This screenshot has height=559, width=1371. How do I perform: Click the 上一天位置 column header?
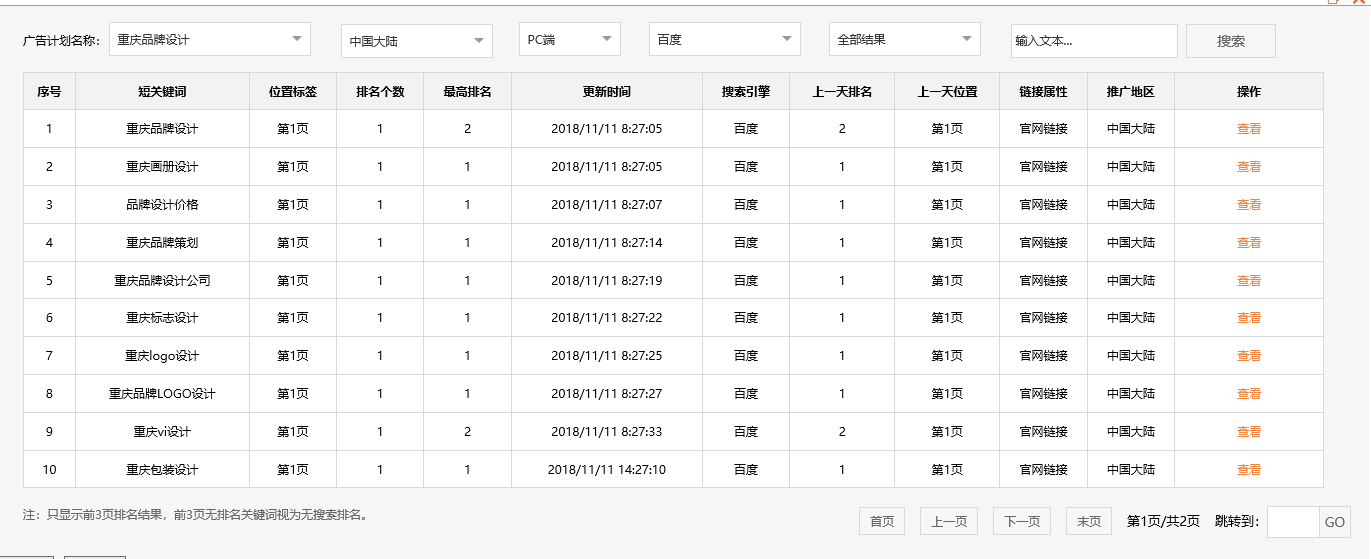coord(947,92)
